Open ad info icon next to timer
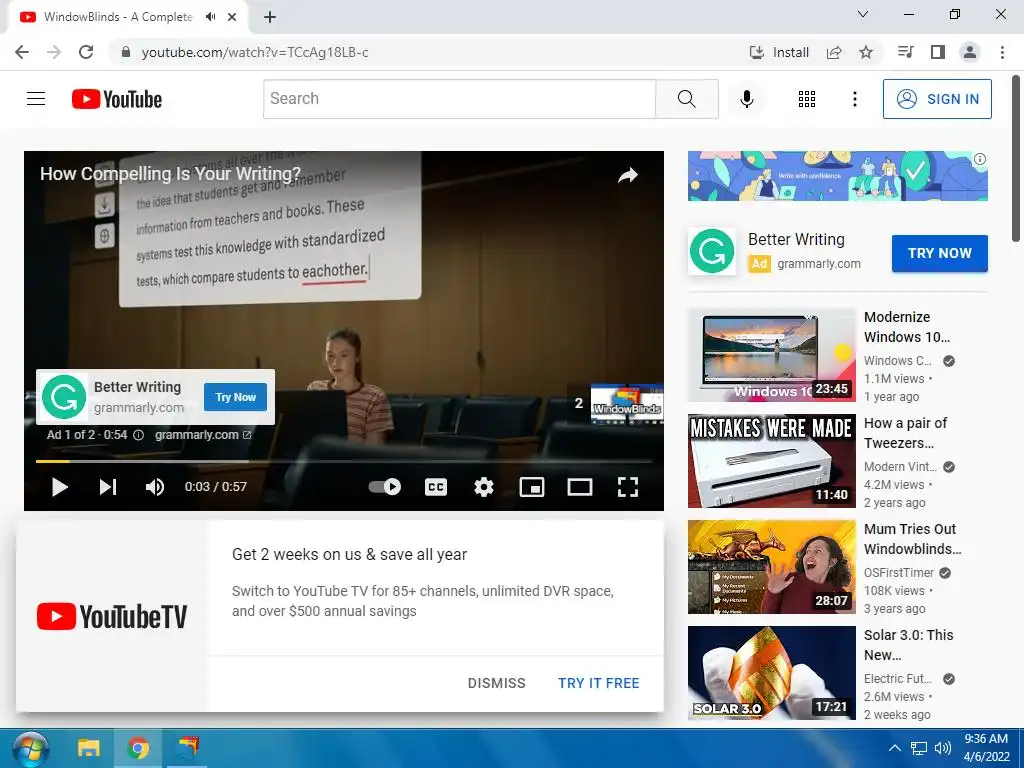The height and width of the screenshot is (768, 1024). pyautogui.click(x=138, y=435)
